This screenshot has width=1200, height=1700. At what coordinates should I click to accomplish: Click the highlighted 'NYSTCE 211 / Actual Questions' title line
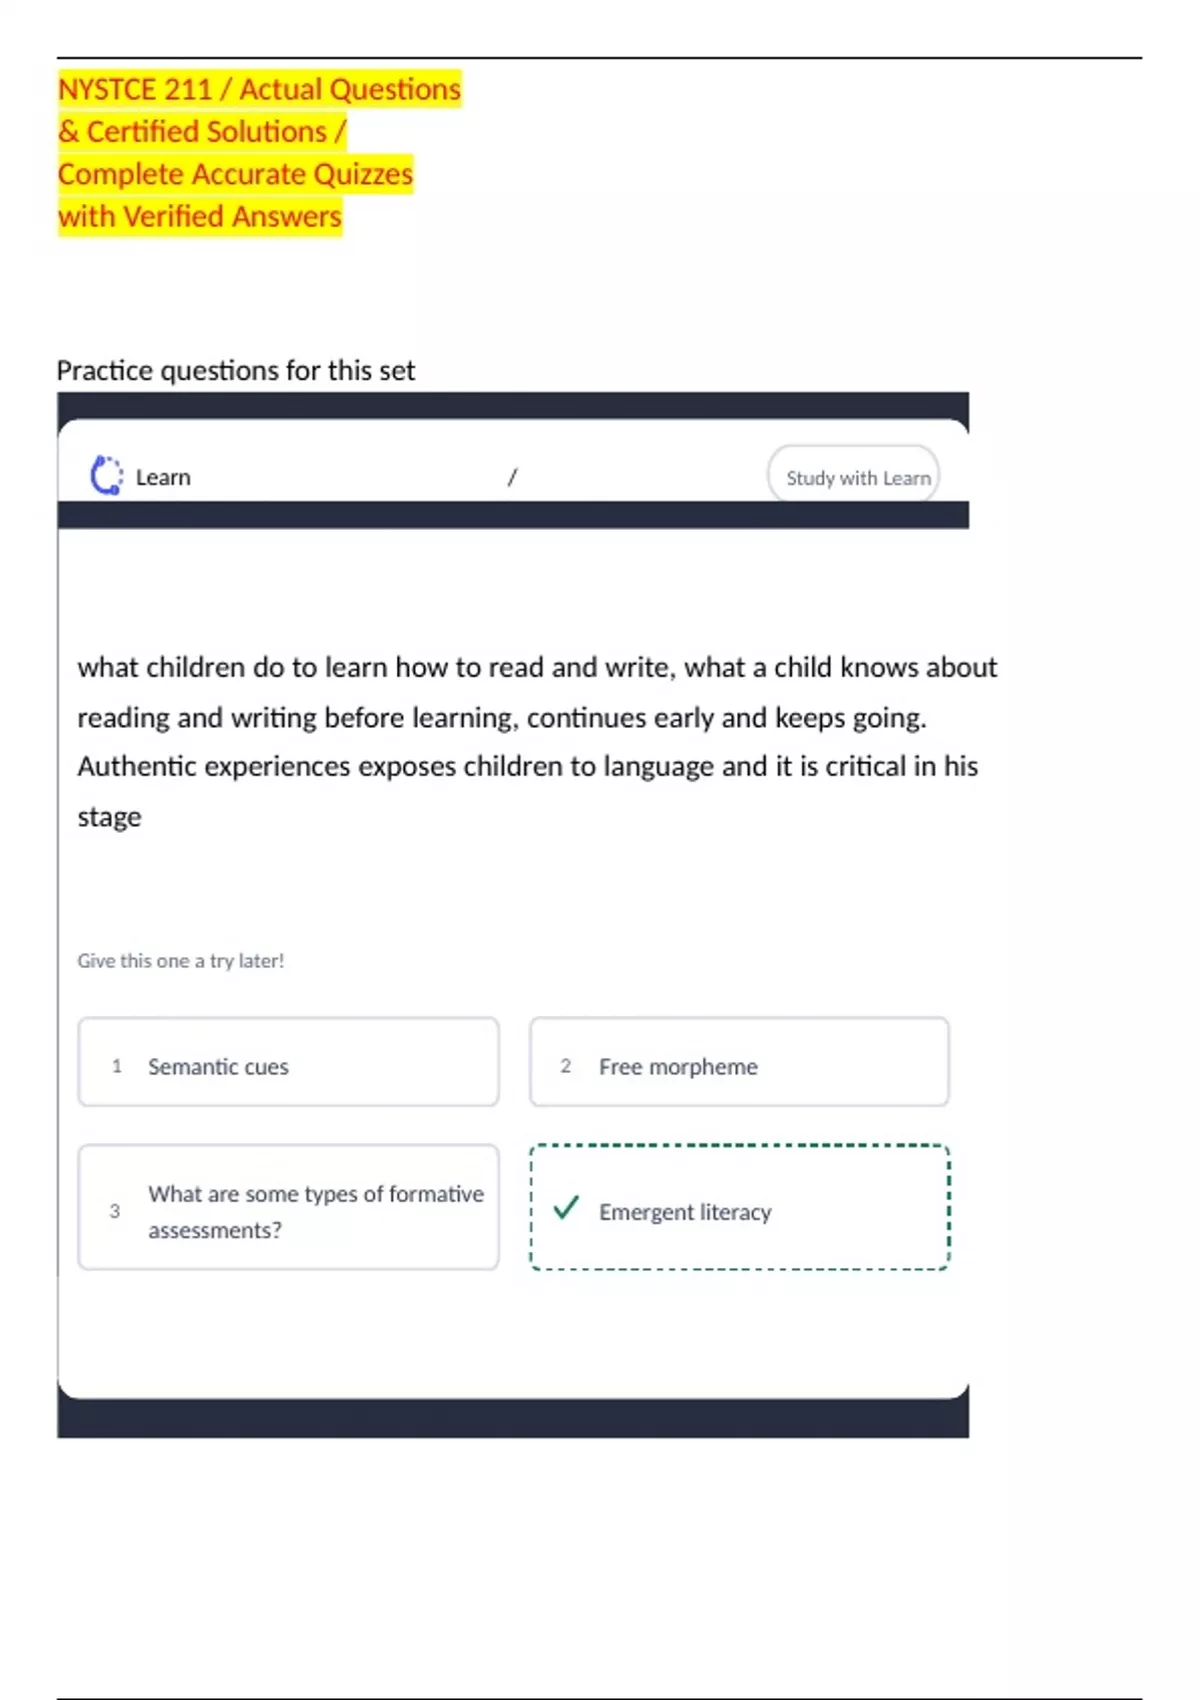click(259, 89)
